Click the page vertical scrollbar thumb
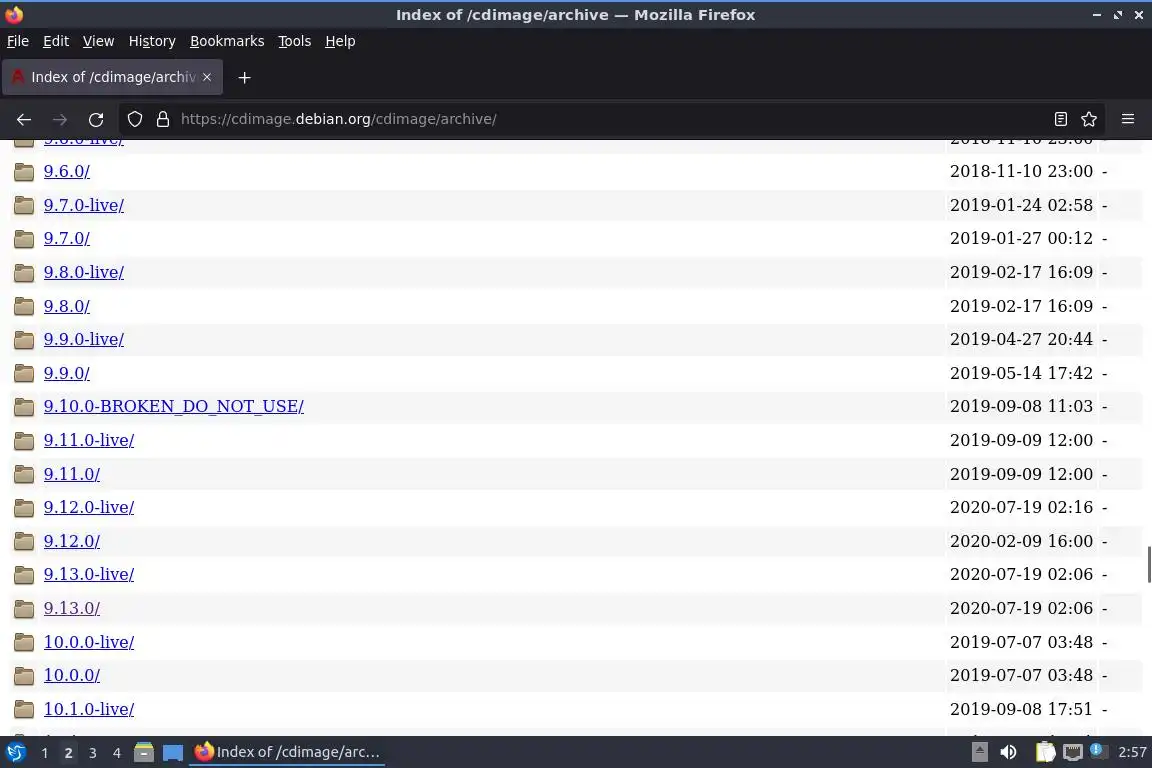 1148,564
